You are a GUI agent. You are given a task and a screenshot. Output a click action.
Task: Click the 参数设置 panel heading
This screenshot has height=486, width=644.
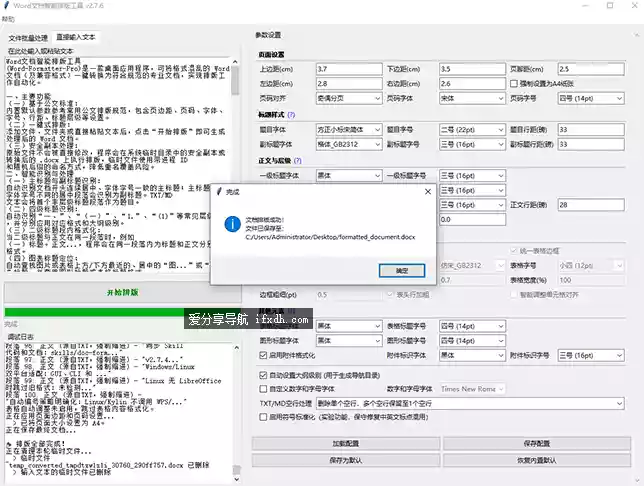click(x=268, y=35)
